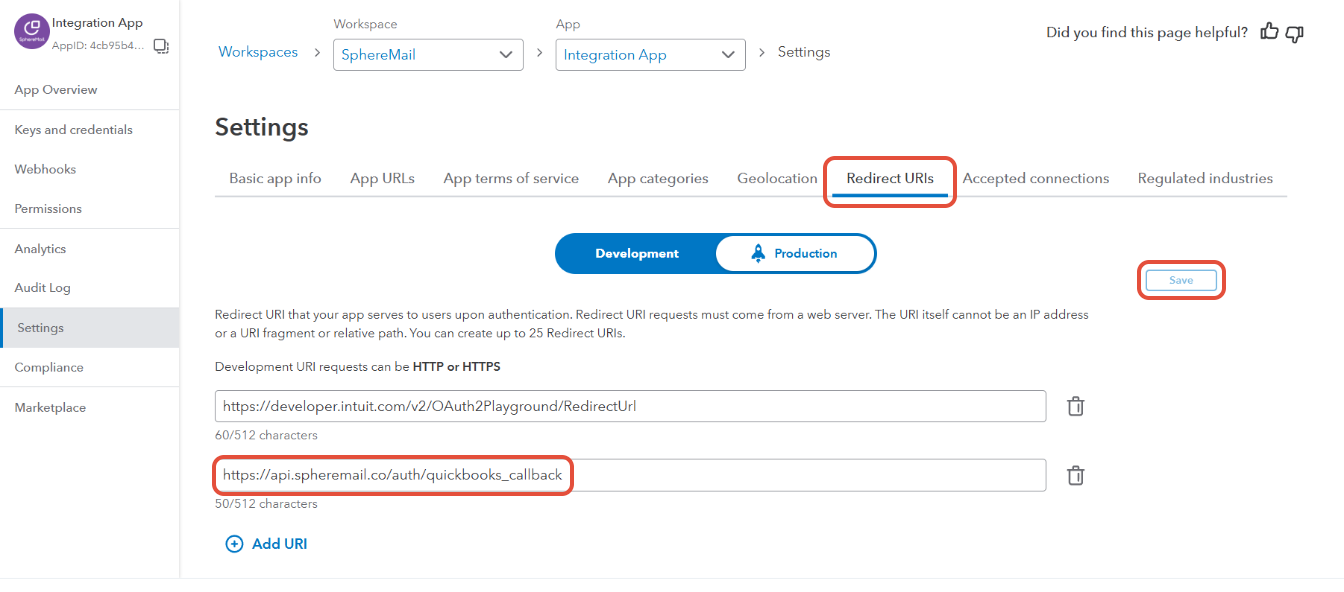Viewport: 1344px width, 592px height.
Task: Open the Geolocation tab
Action: pyautogui.click(x=777, y=178)
